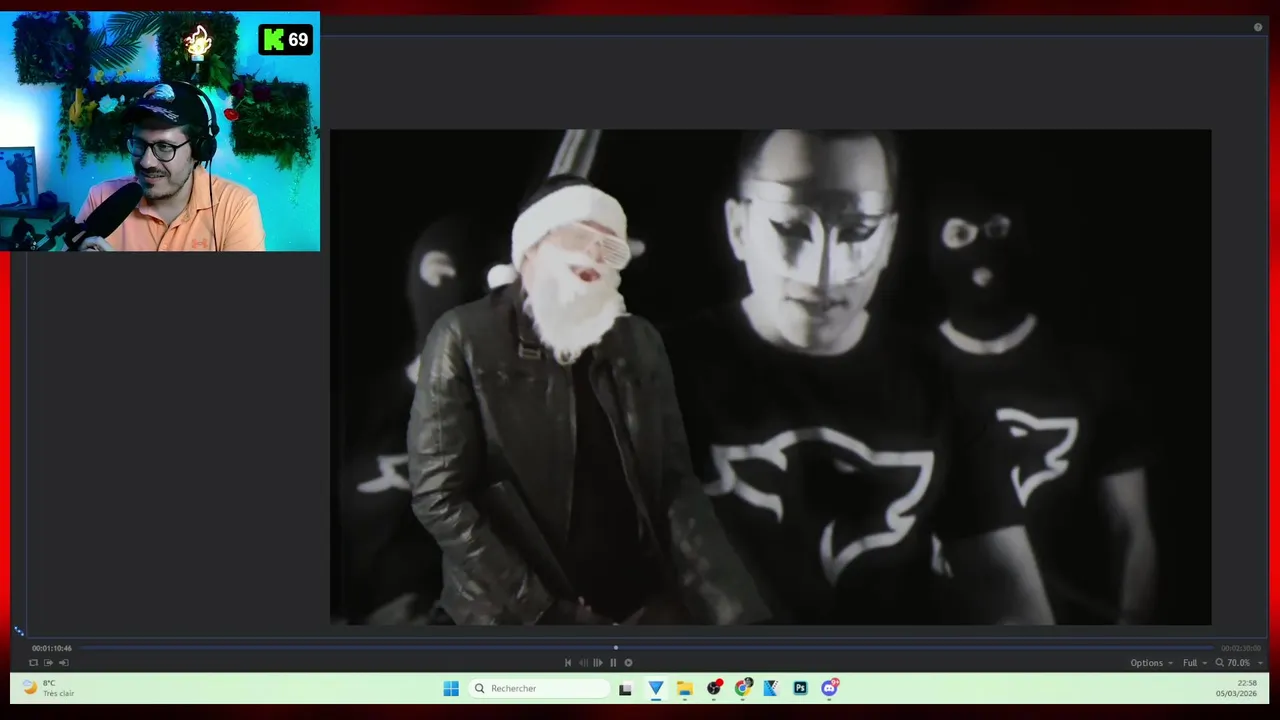Click the record button beside pause
This screenshot has width=1280, height=720.
(628, 662)
